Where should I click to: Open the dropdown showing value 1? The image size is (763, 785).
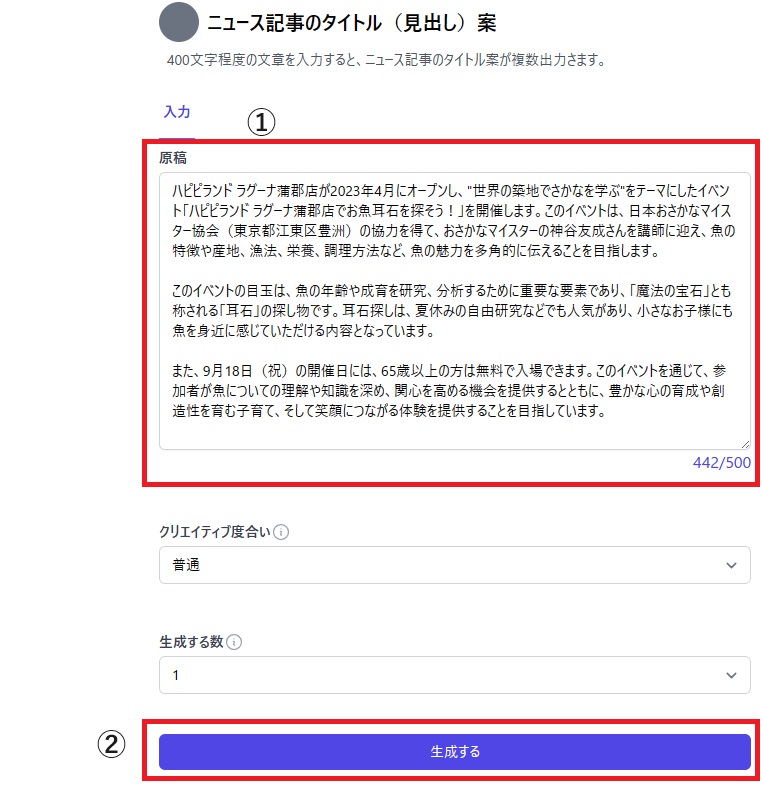pyautogui.click(x=455, y=675)
